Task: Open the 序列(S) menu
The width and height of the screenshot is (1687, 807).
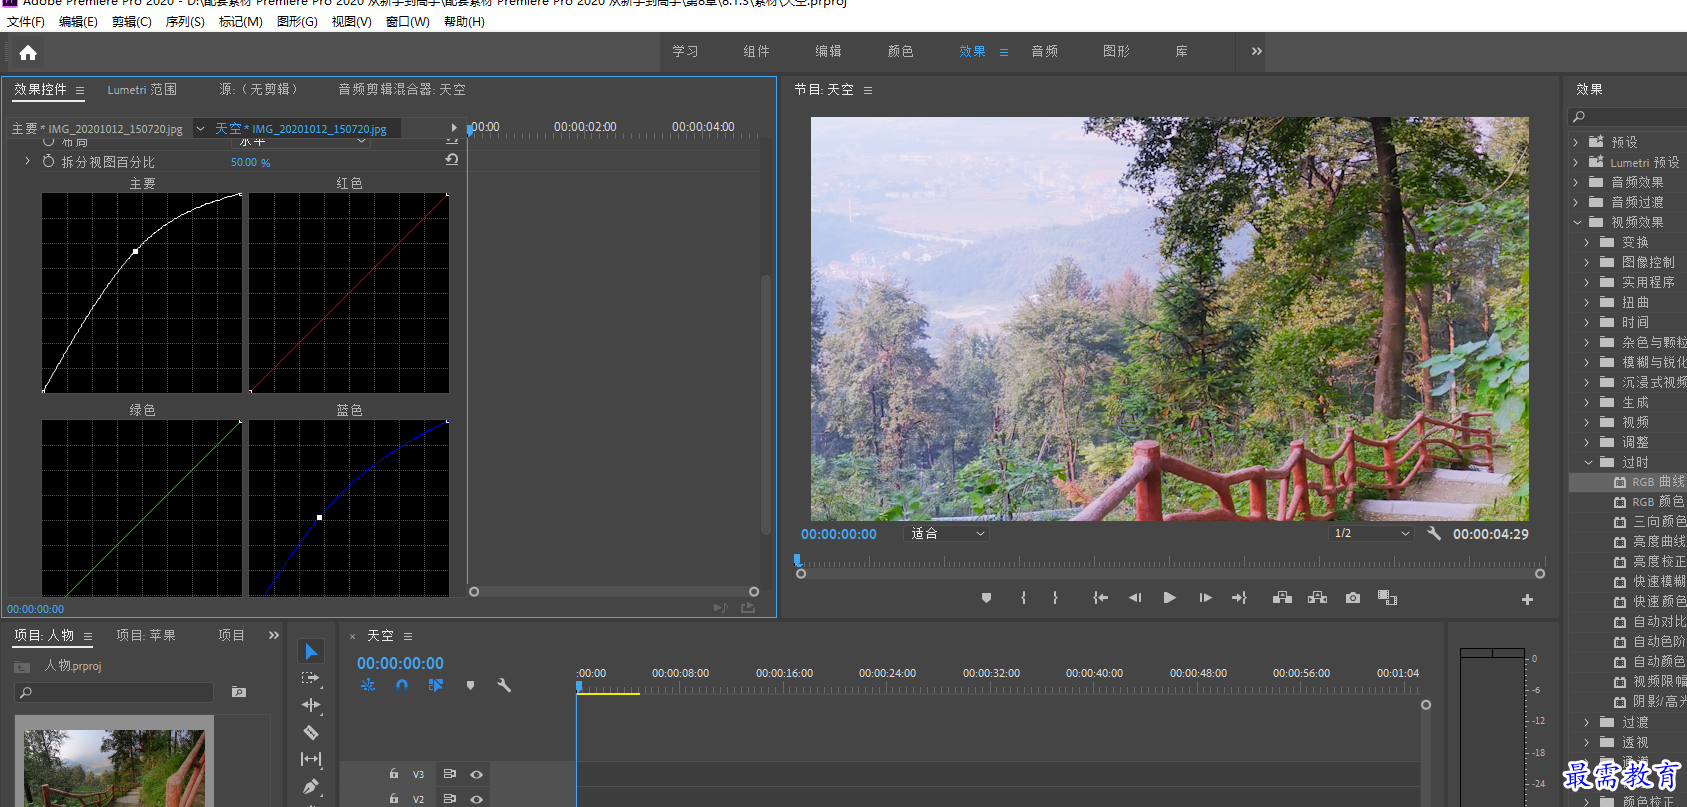Action: point(185,22)
